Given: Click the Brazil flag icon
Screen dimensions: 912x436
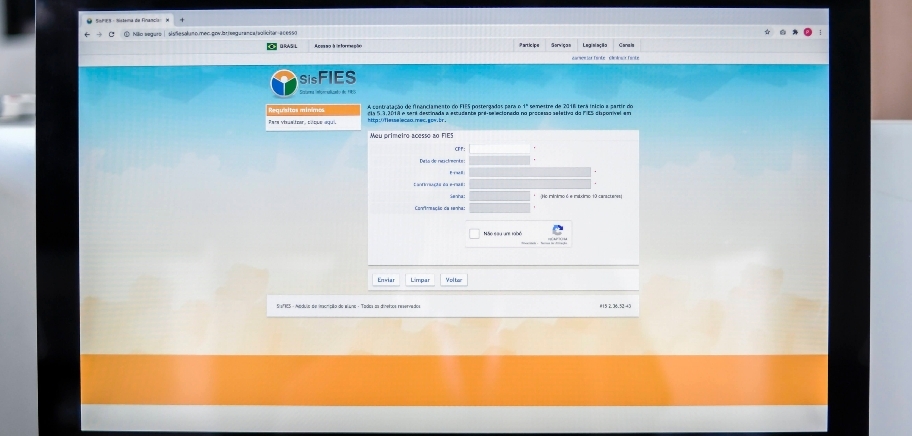Looking at the screenshot, I should (272, 46).
